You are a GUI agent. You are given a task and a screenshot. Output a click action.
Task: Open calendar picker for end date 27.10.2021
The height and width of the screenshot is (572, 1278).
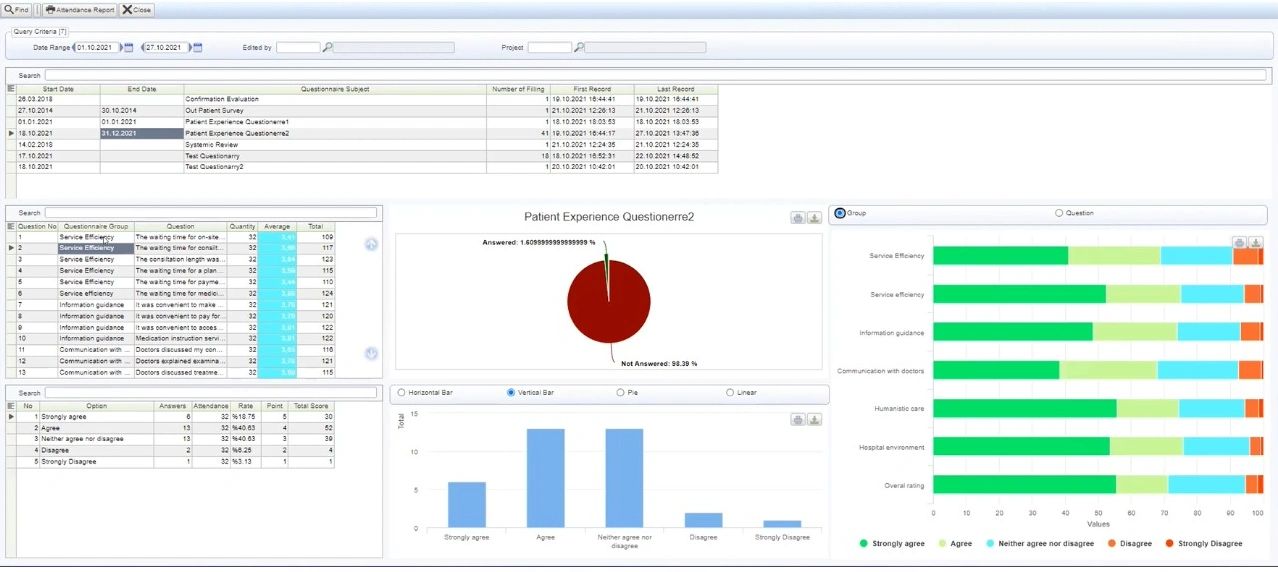197,47
